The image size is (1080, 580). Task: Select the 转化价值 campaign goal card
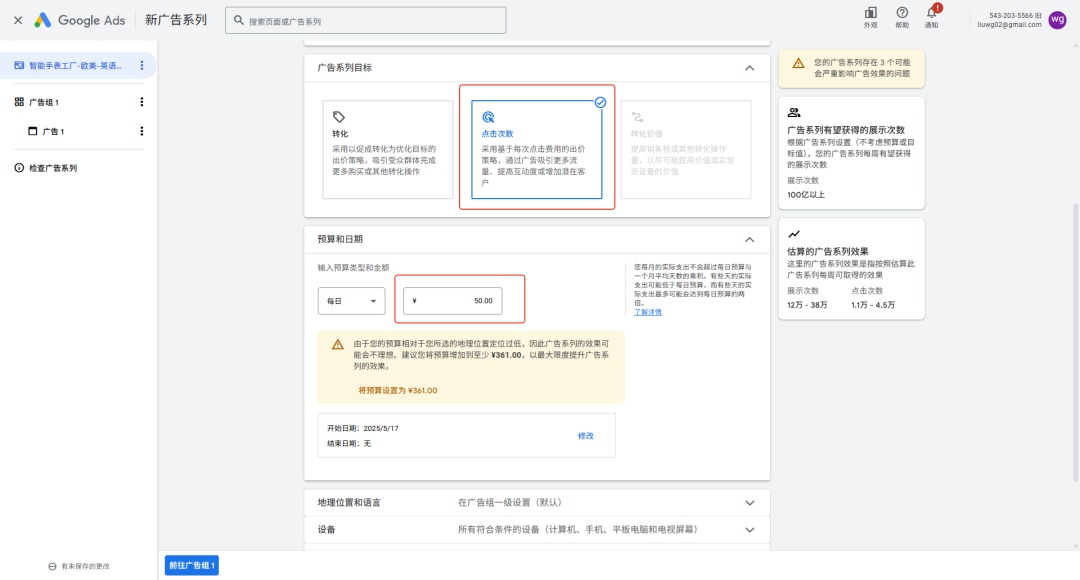(685, 149)
